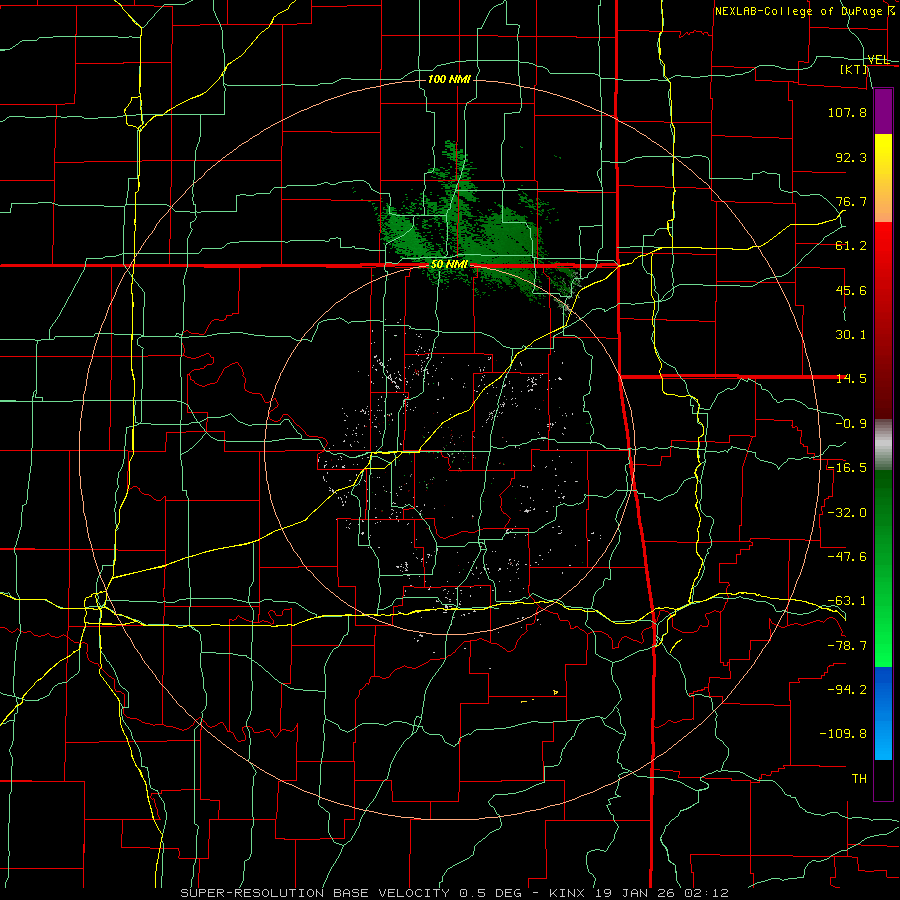Click the -109.8 velocity scale value

click(x=843, y=734)
